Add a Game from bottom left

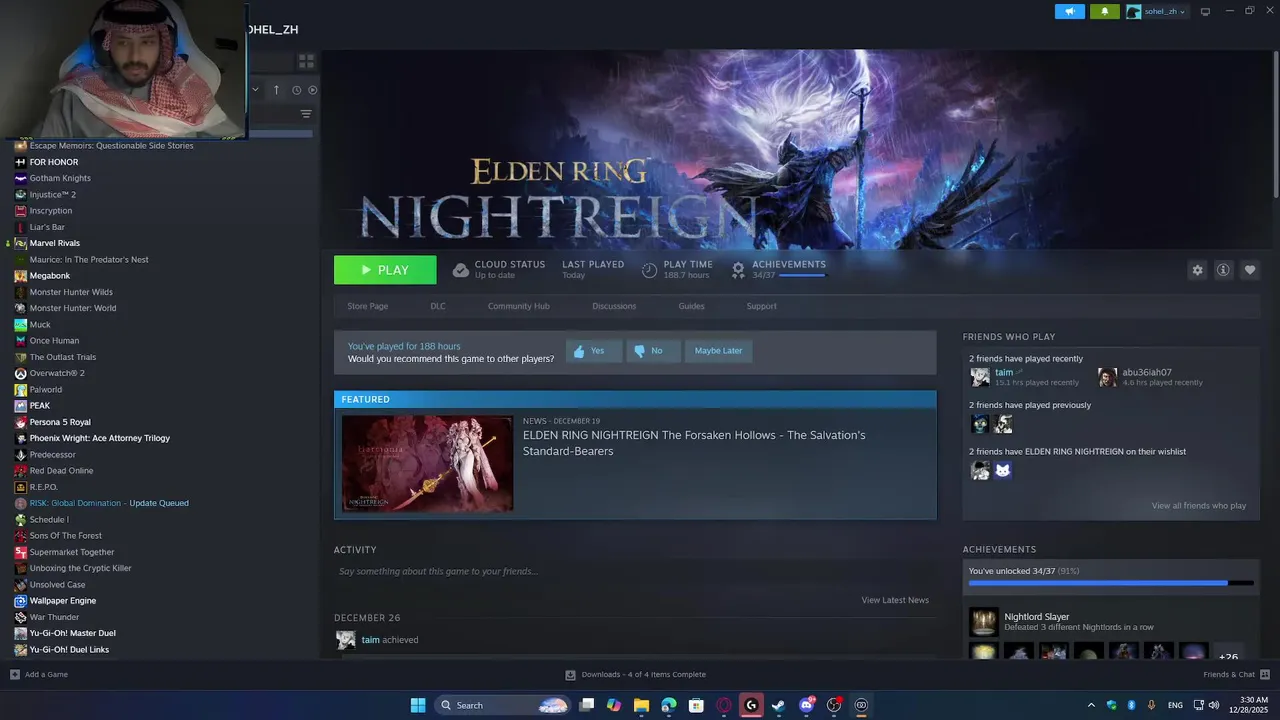pyautogui.click(x=39, y=674)
